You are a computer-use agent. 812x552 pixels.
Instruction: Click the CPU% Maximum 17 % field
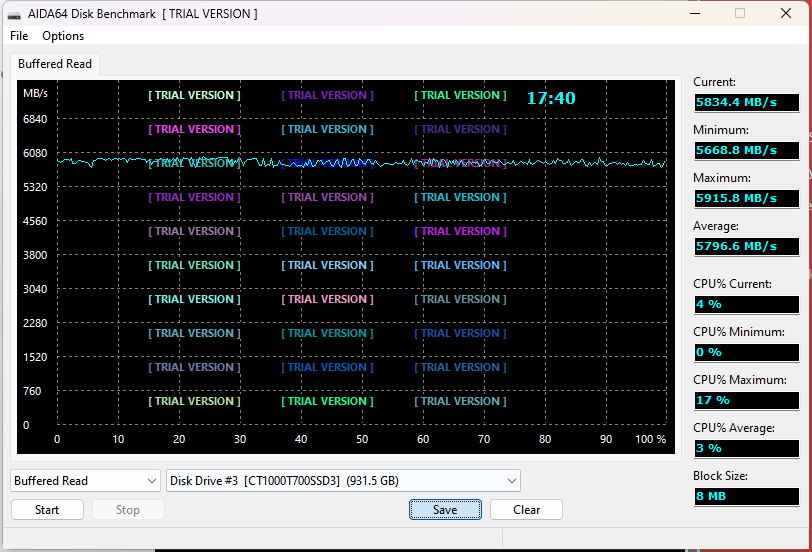coord(746,400)
